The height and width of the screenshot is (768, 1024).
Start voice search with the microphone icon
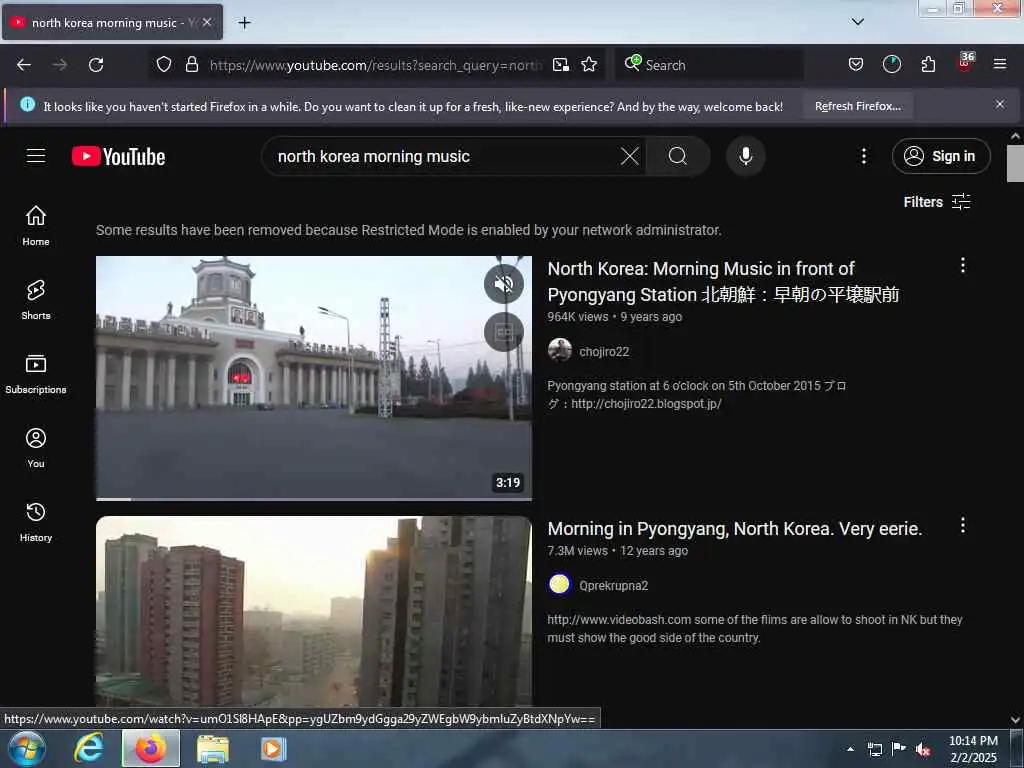click(x=745, y=156)
